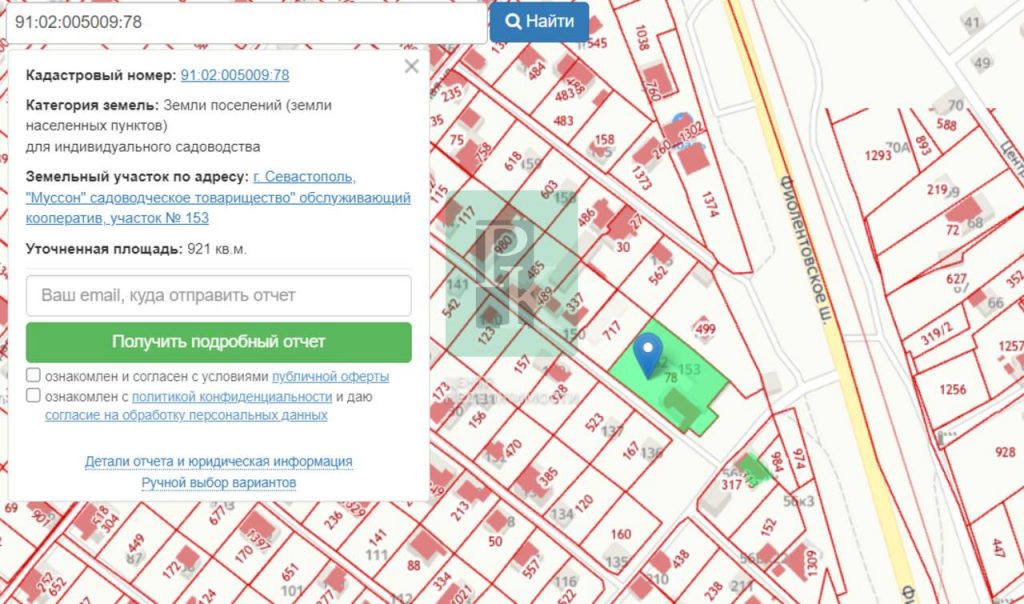Check the политикой конфиденциальности consent checkbox
The width and height of the screenshot is (1024, 604).
pyautogui.click(x=34, y=396)
